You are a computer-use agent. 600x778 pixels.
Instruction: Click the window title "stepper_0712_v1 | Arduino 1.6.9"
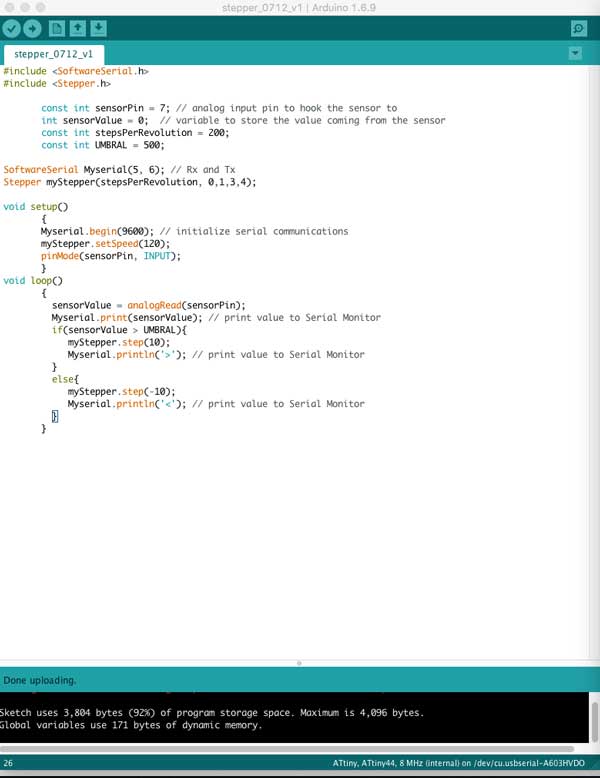click(299, 7)
